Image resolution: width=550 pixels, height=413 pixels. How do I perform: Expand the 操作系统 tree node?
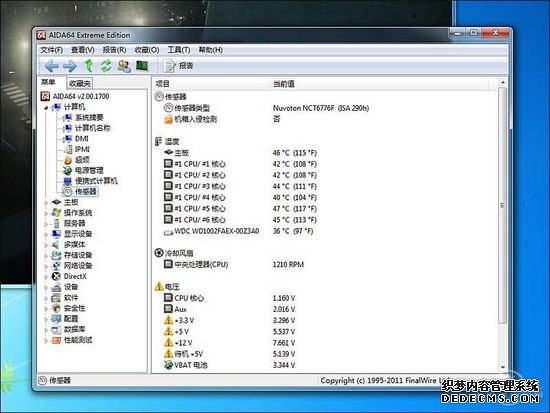46,213
